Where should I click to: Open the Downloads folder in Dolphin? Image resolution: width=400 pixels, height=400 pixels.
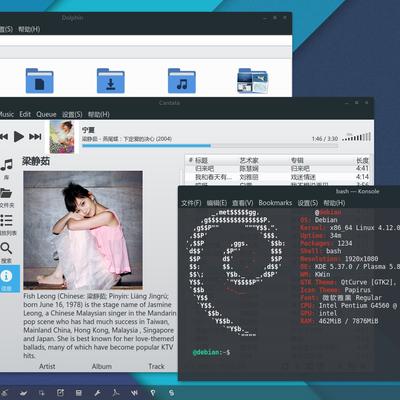point(111,81)
